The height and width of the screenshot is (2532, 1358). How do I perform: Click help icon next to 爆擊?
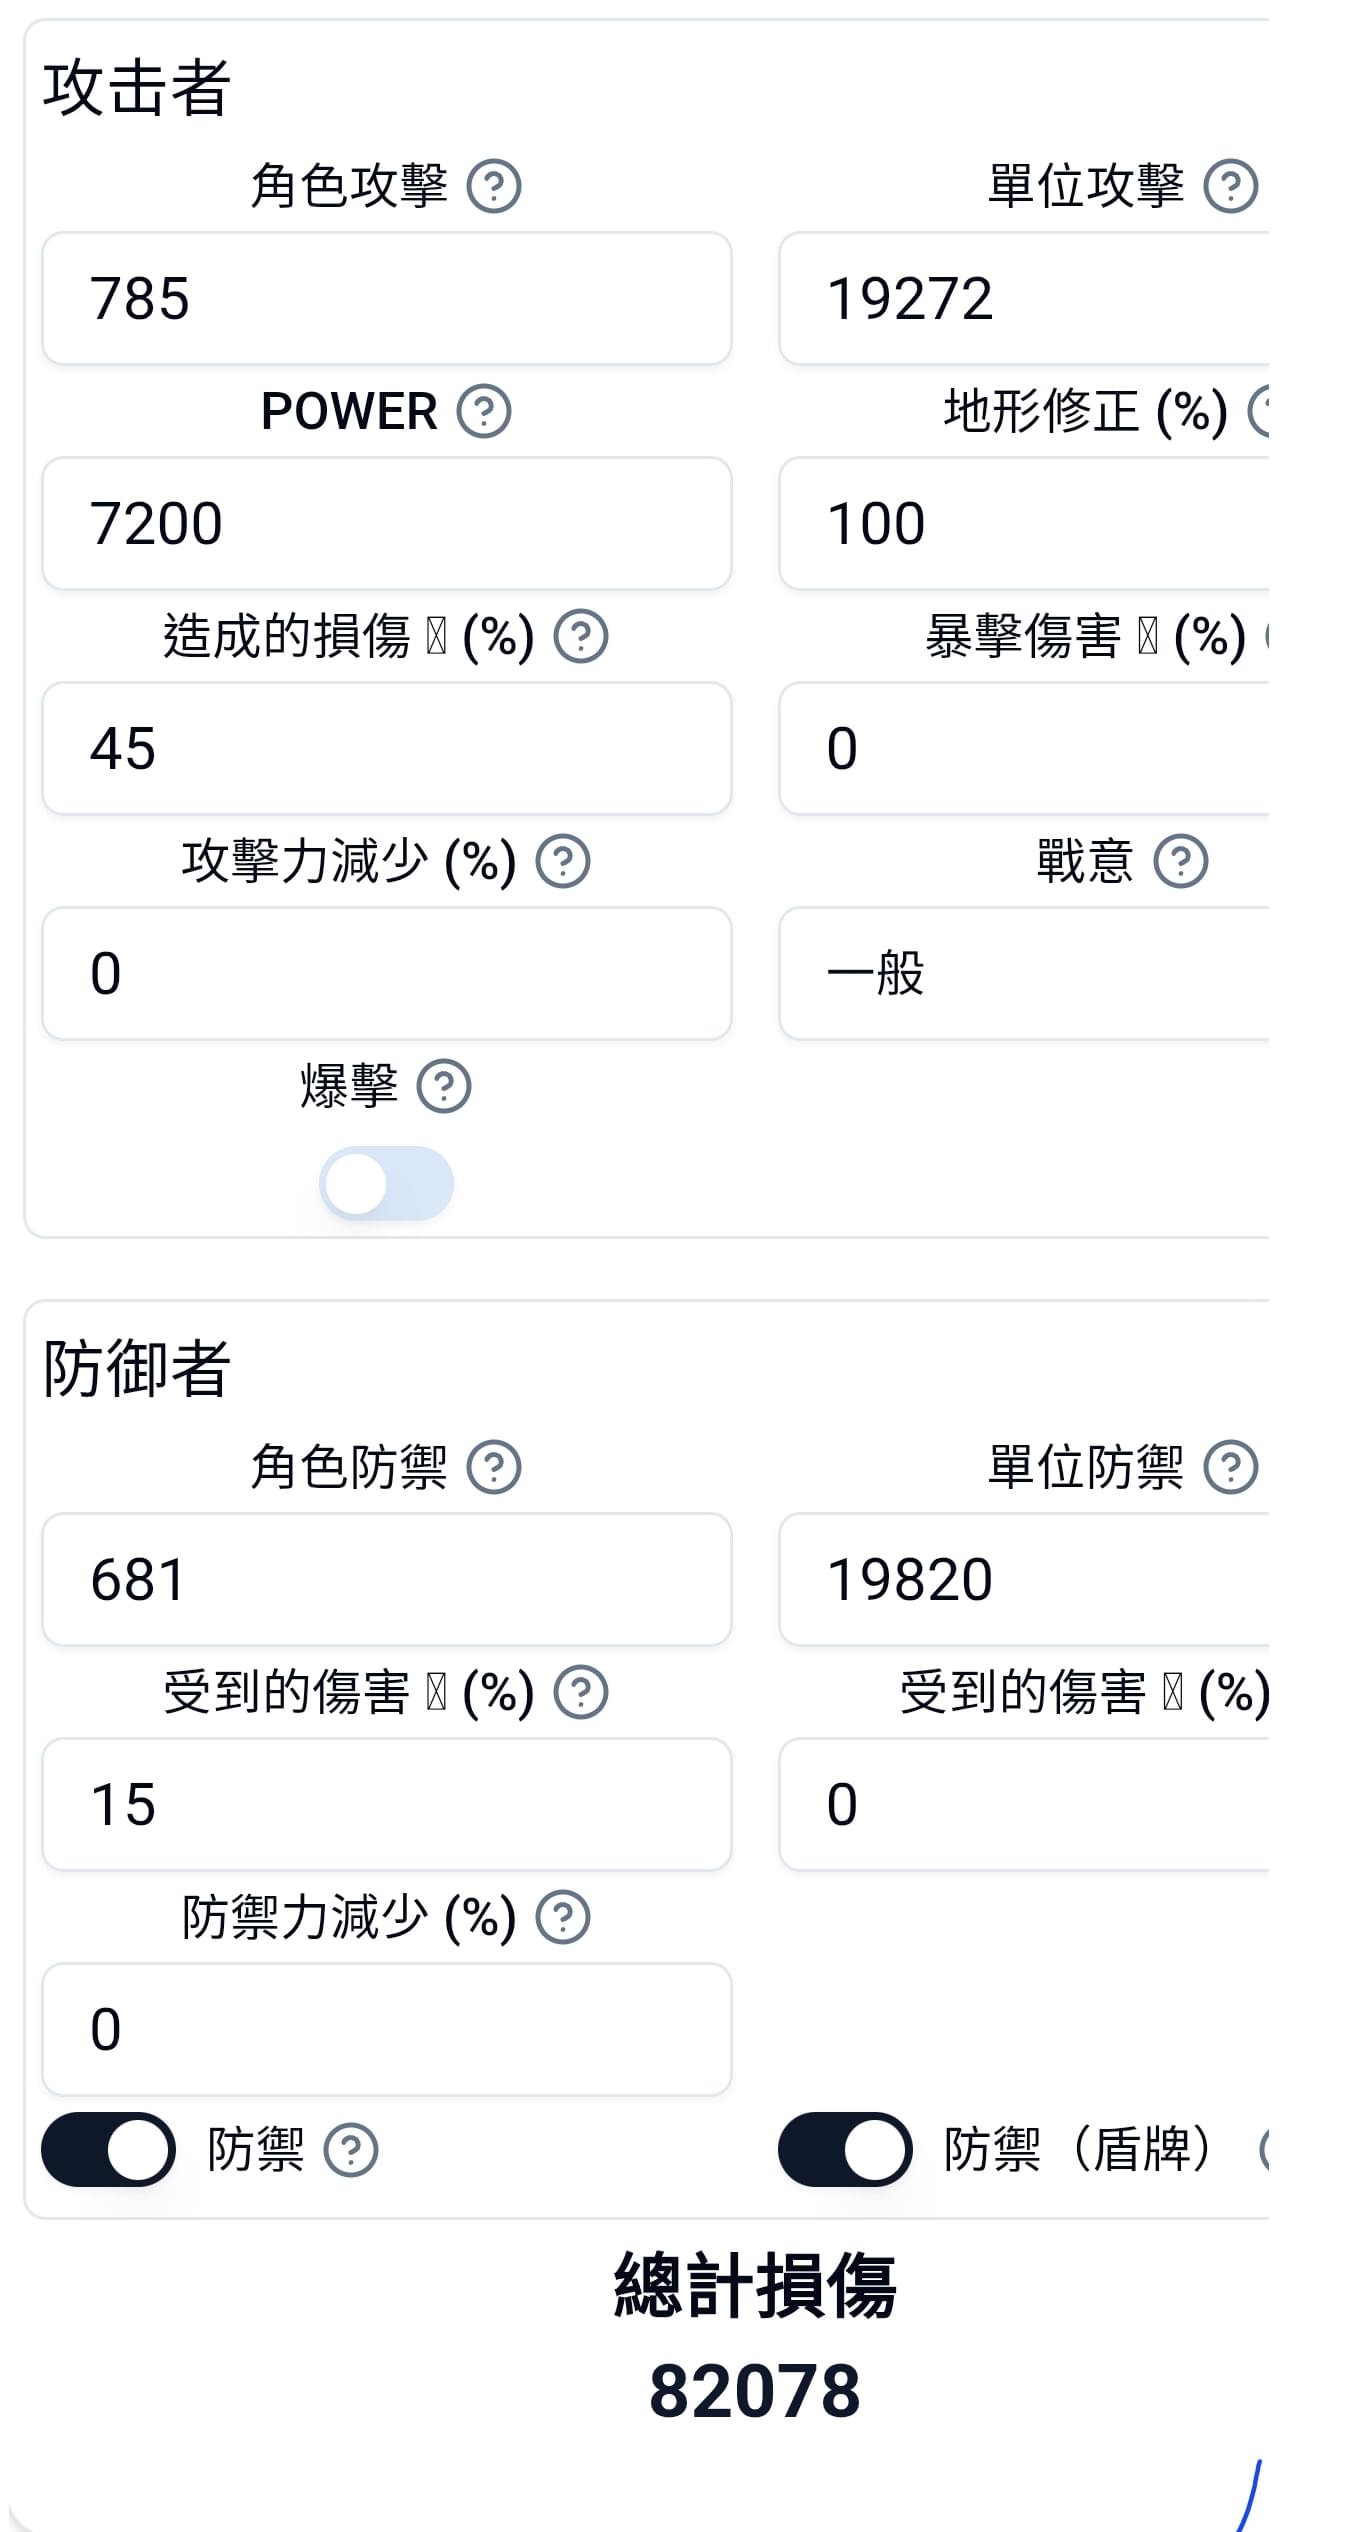click(444, 1086)
